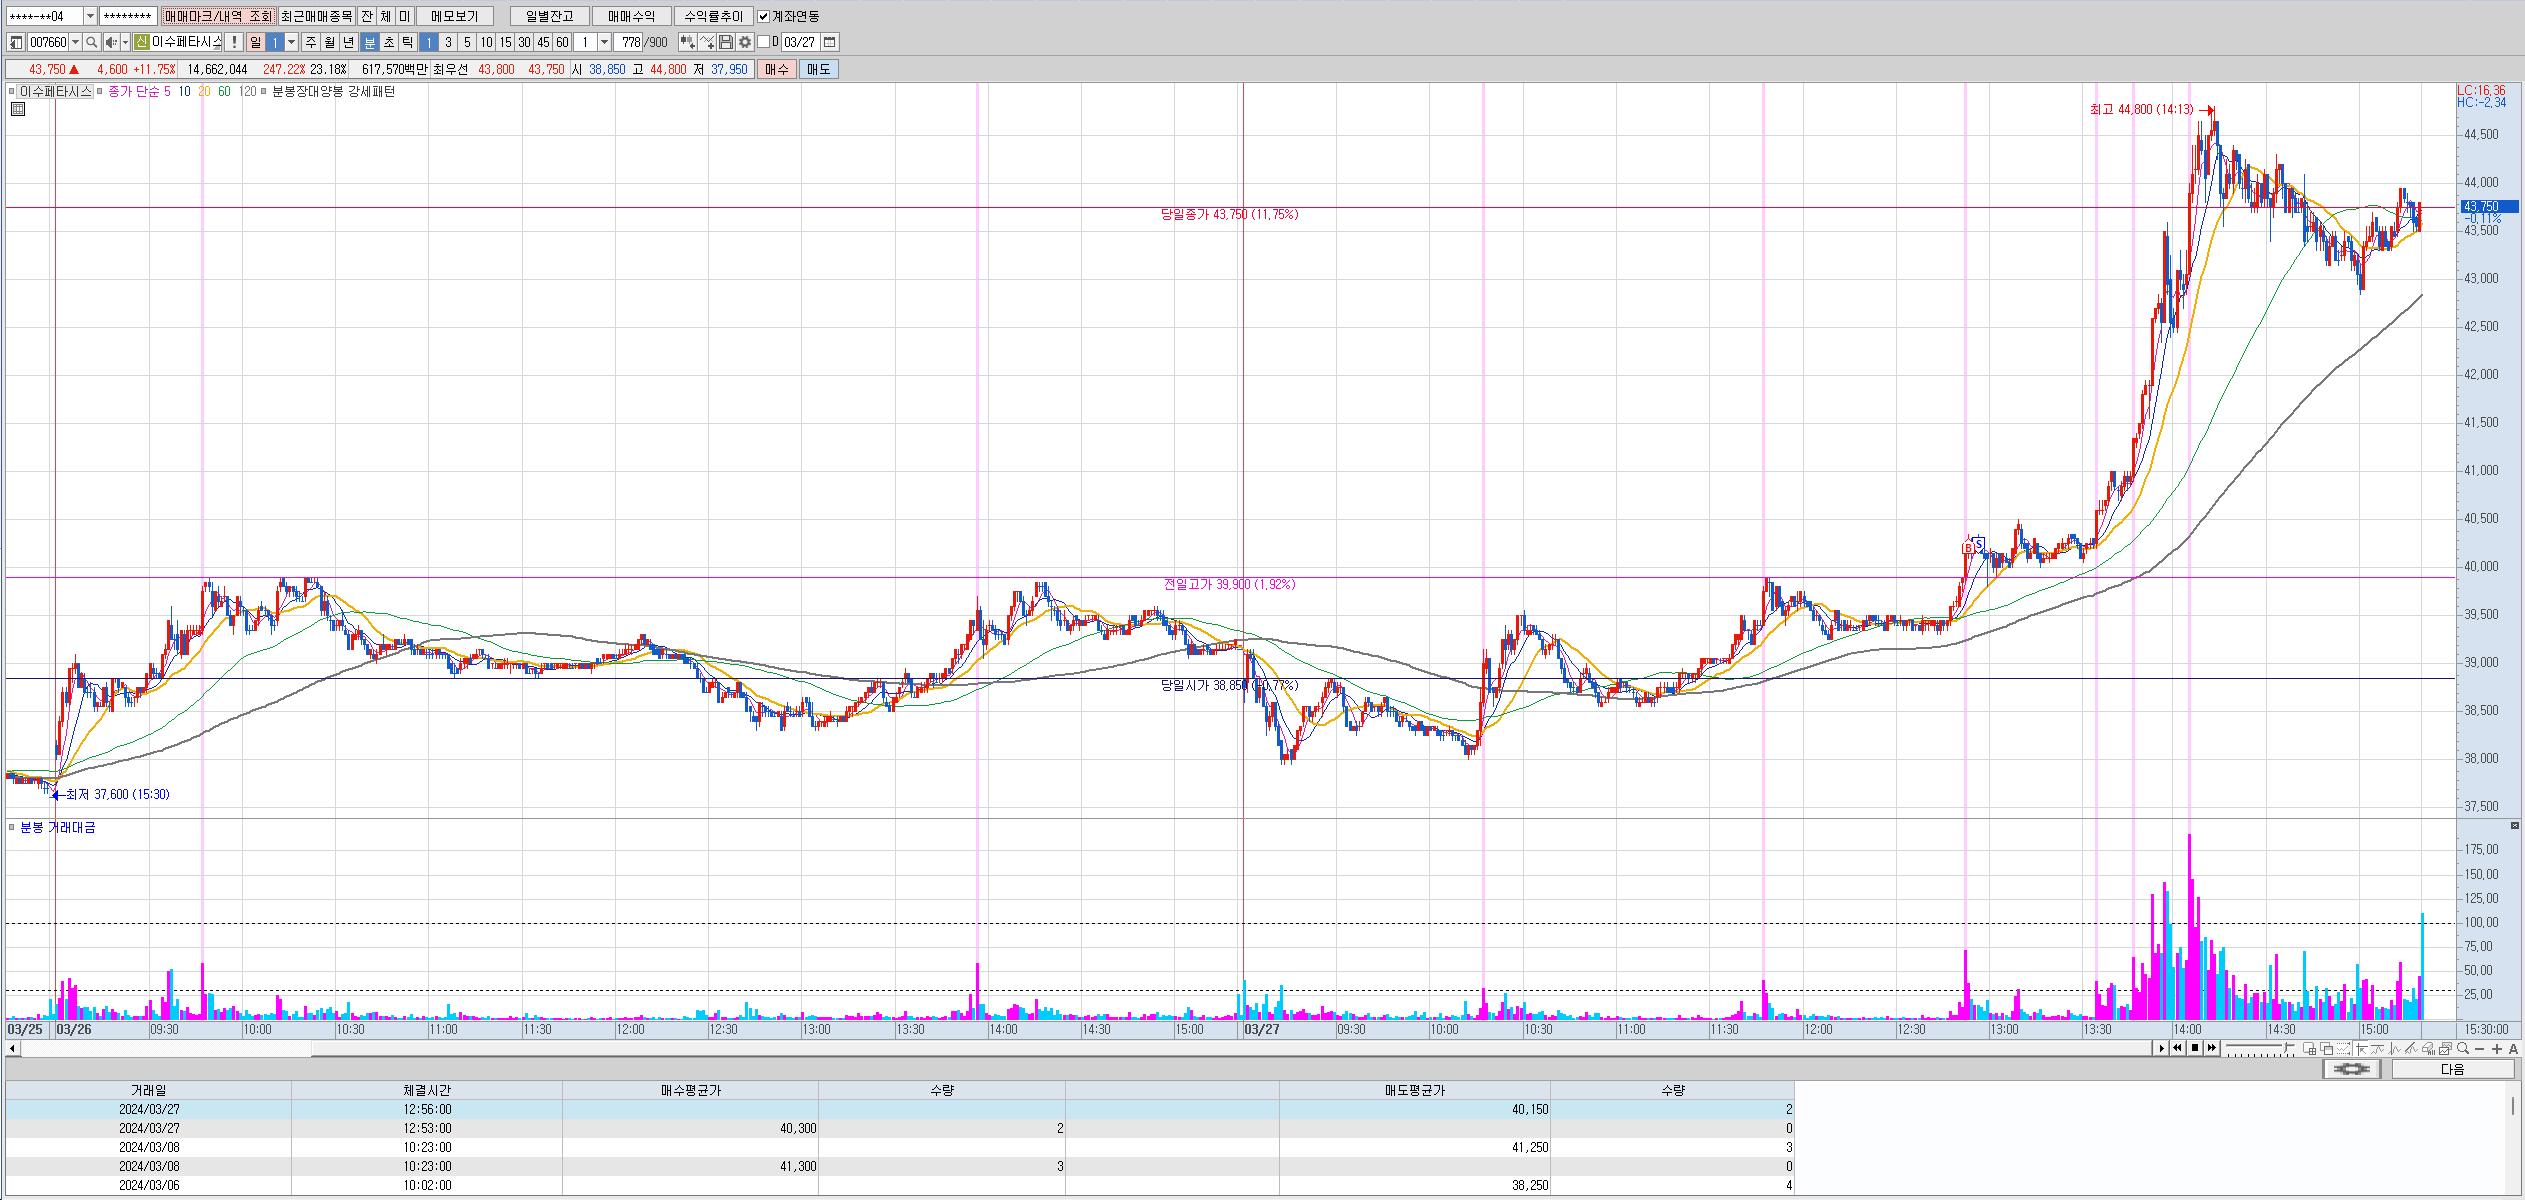The height and width of the screenshot is (1200, 2525).
Task: Click the stock search magnifier icon
Action: (92, 42)
